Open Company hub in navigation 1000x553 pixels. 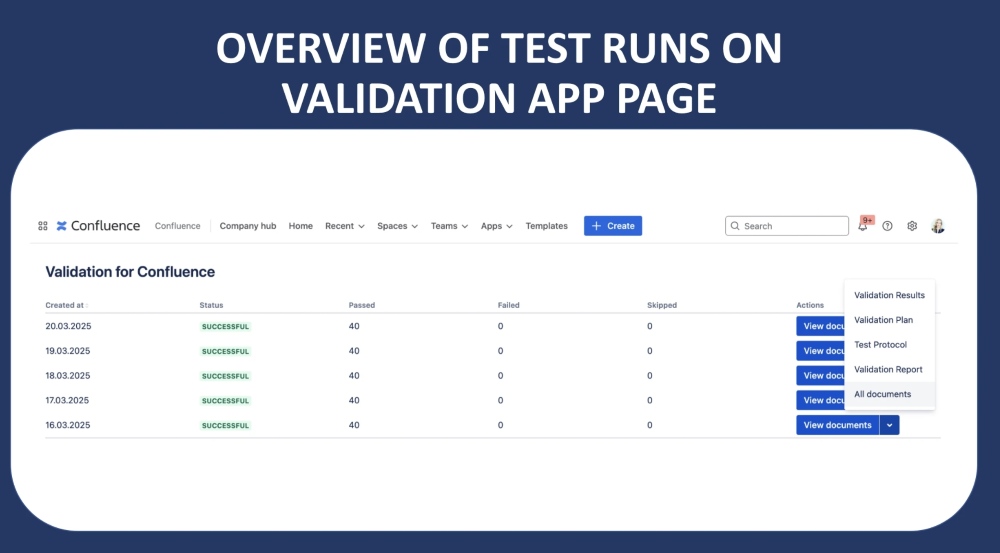click(247, 226)
